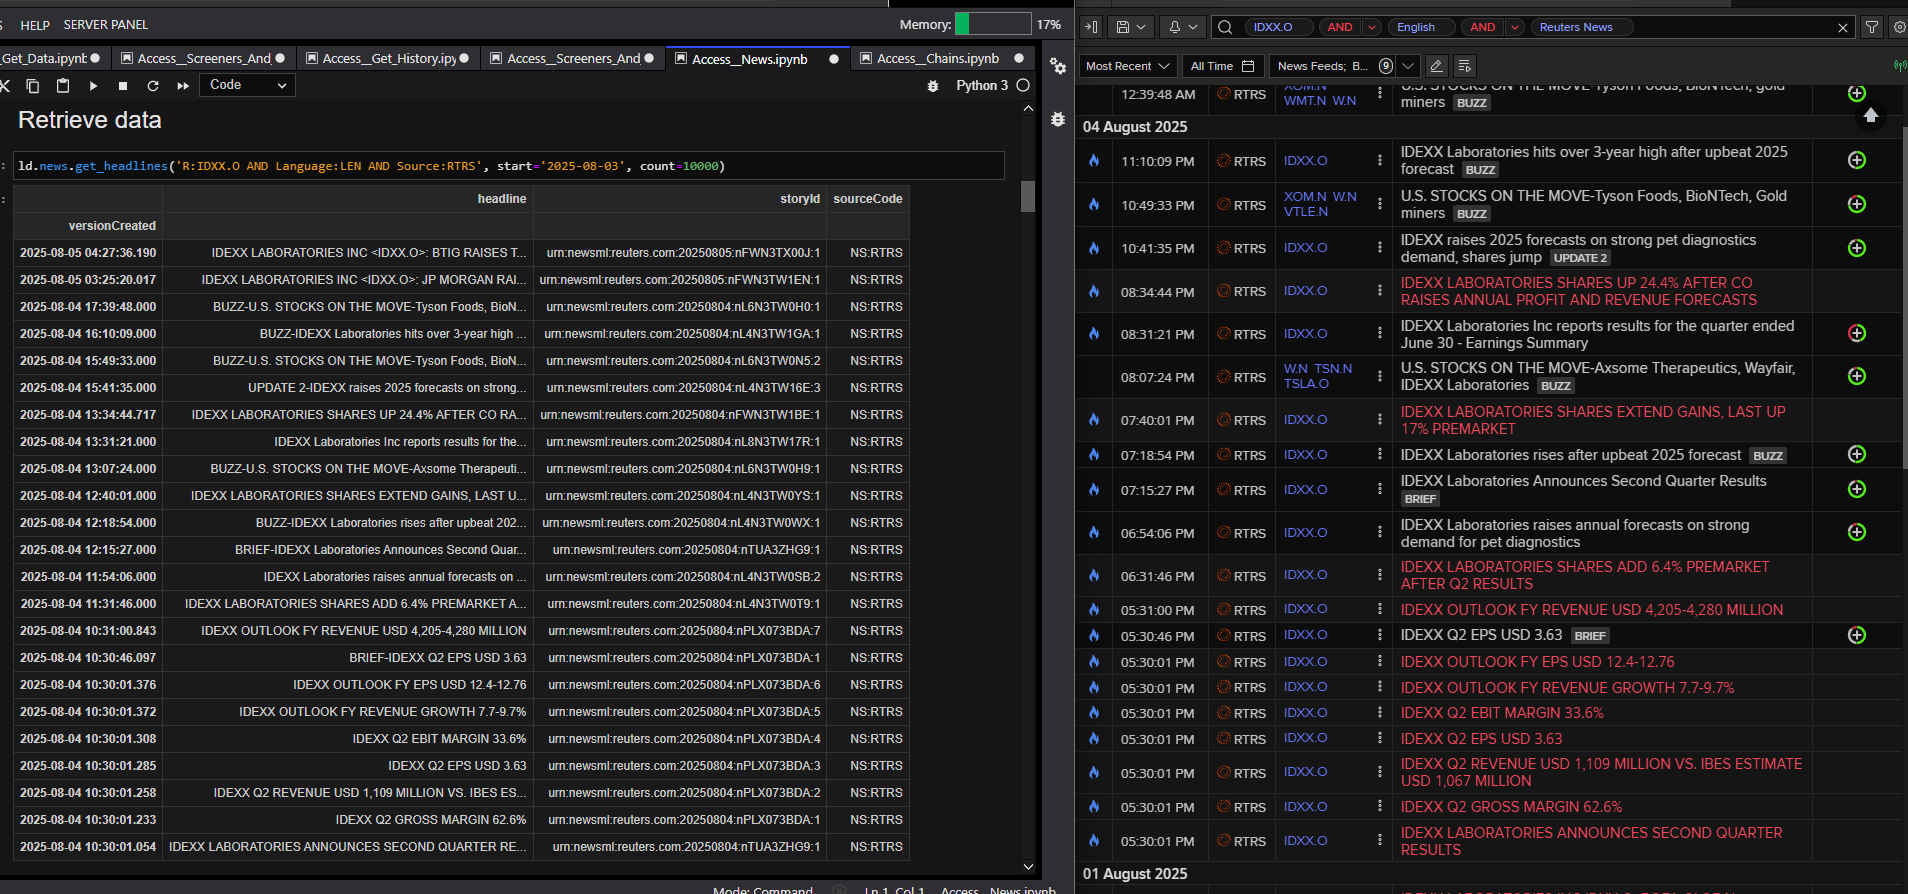Click the notebook scroll down arrow
1908x894 pixels.
[1028, 867]
